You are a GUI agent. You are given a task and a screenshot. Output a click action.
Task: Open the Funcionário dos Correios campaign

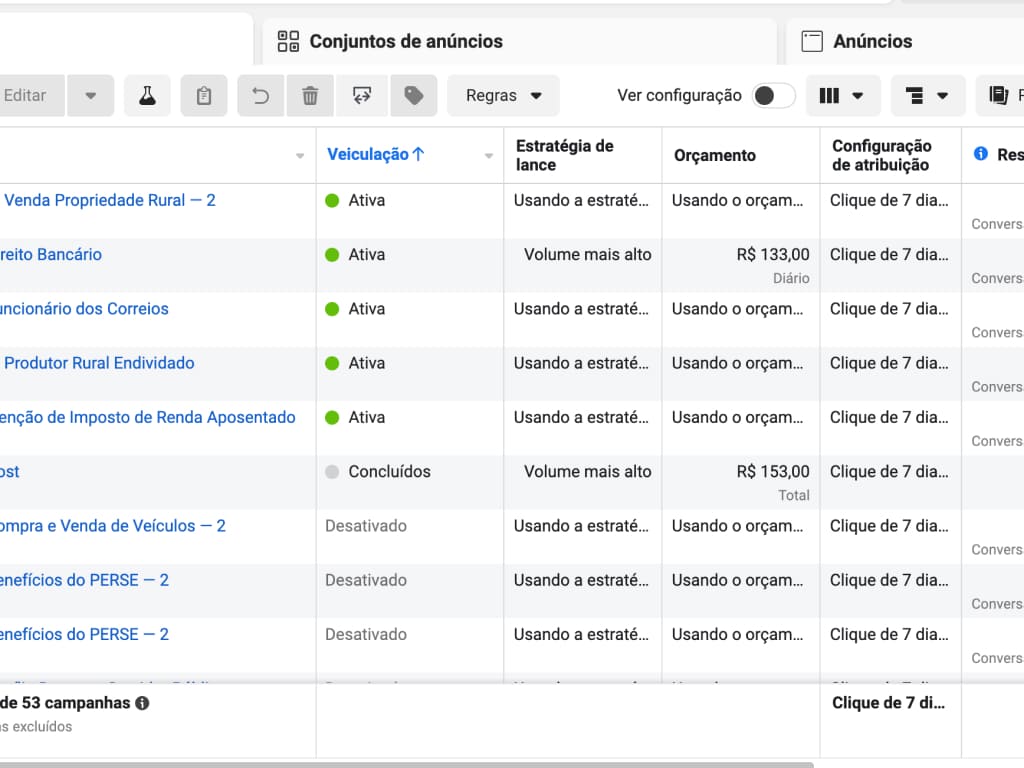[84, 309]
